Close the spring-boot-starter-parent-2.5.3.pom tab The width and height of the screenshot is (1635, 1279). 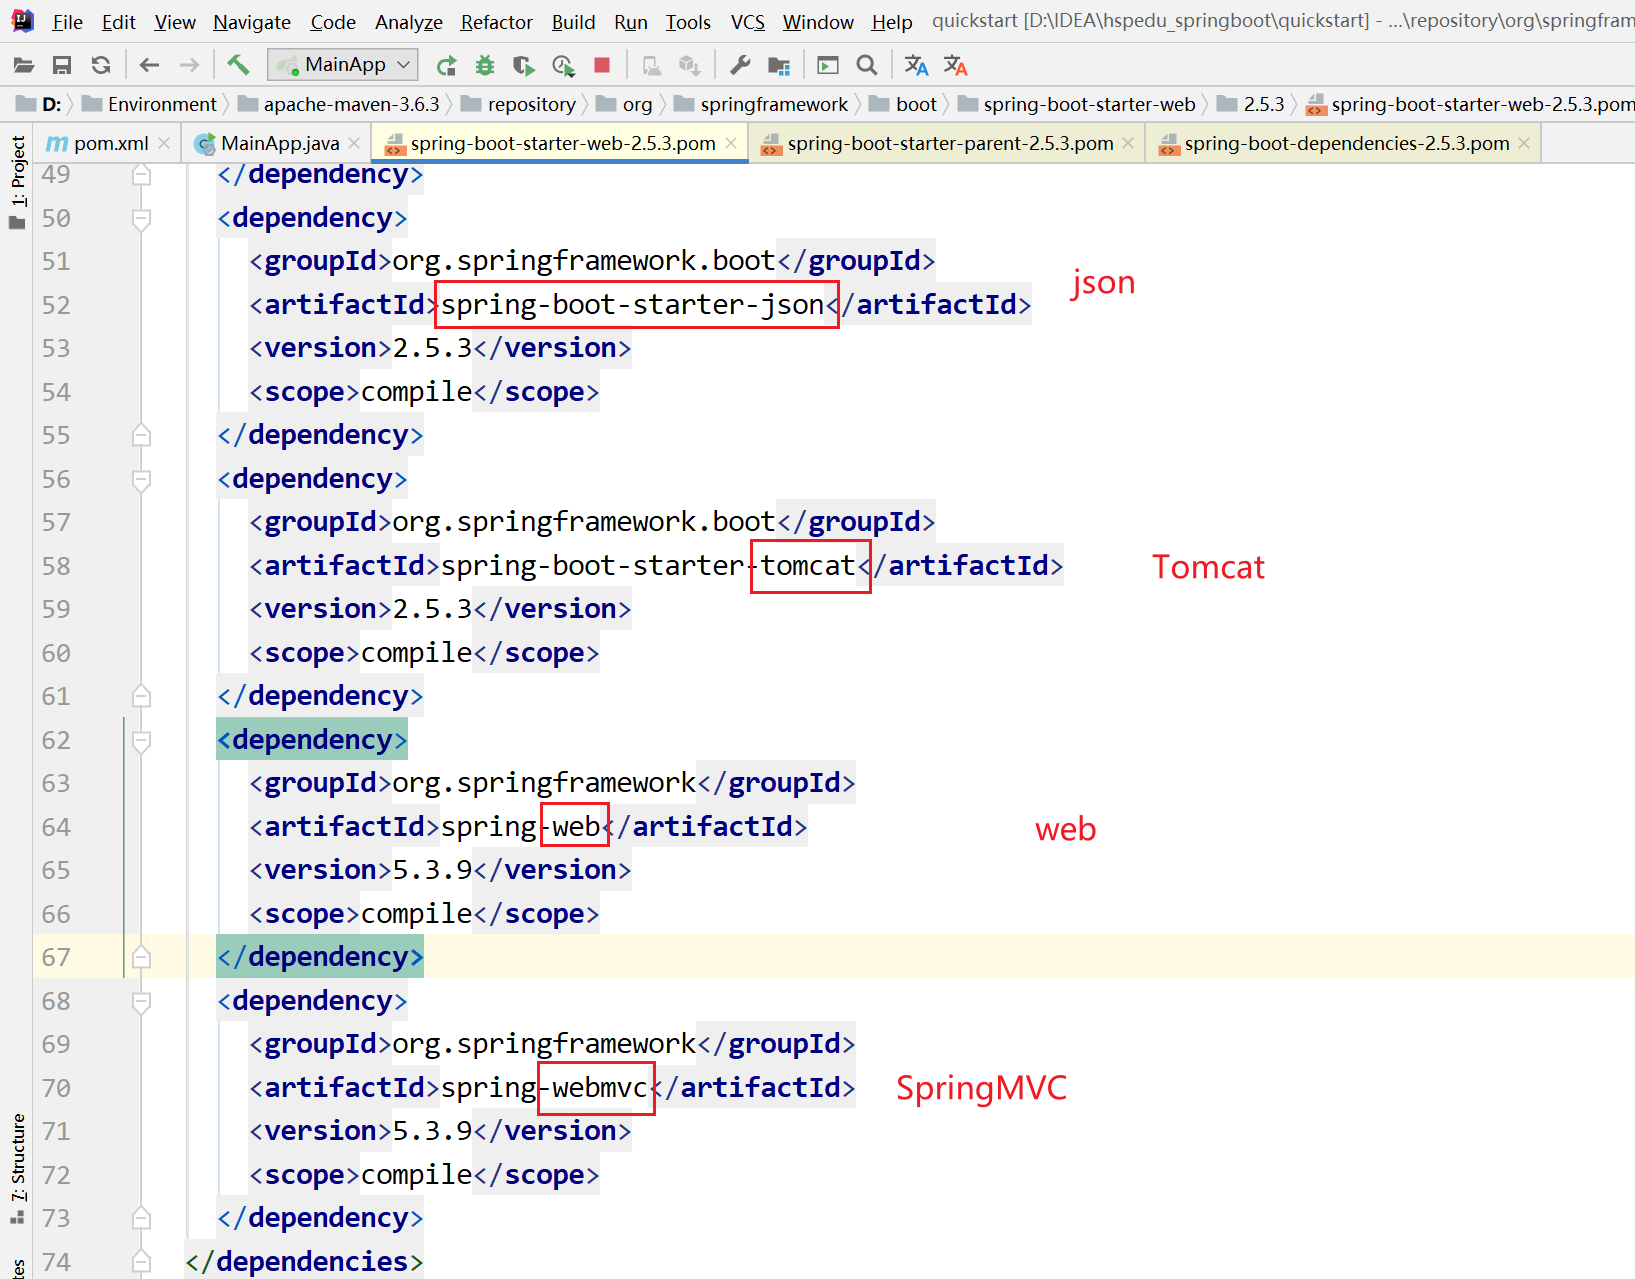tap(1128, 144)
